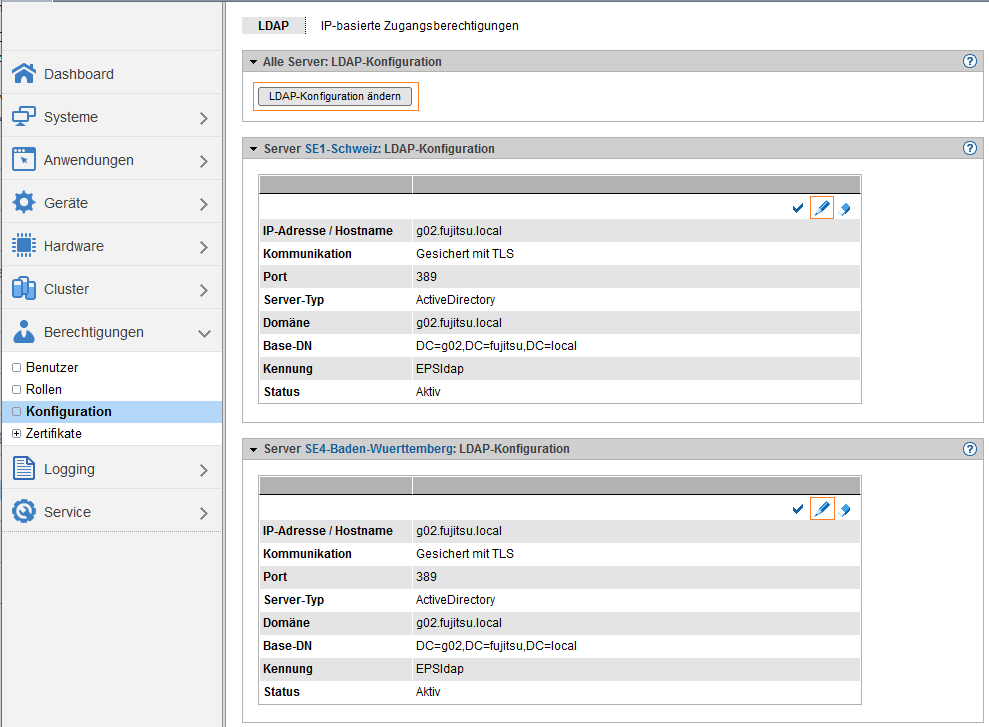The height and width of the screenshot is (727, 989).
Task: Collapse the Alle Server LDAP-Konfiguration section
Action: click(x=254, y=62)
